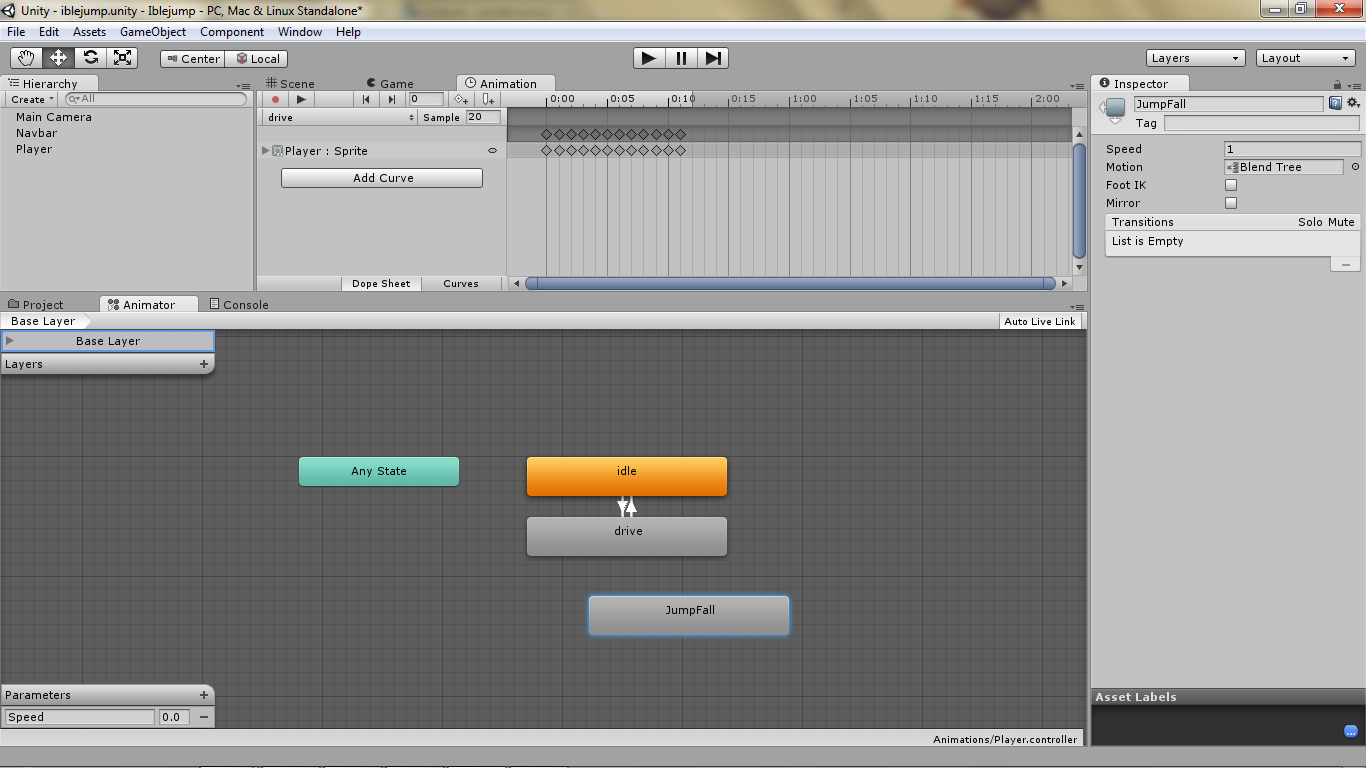Enable the Mirror option in Inspector
The height and width of the screenshot is (768, 1366).
[1230, 203]
